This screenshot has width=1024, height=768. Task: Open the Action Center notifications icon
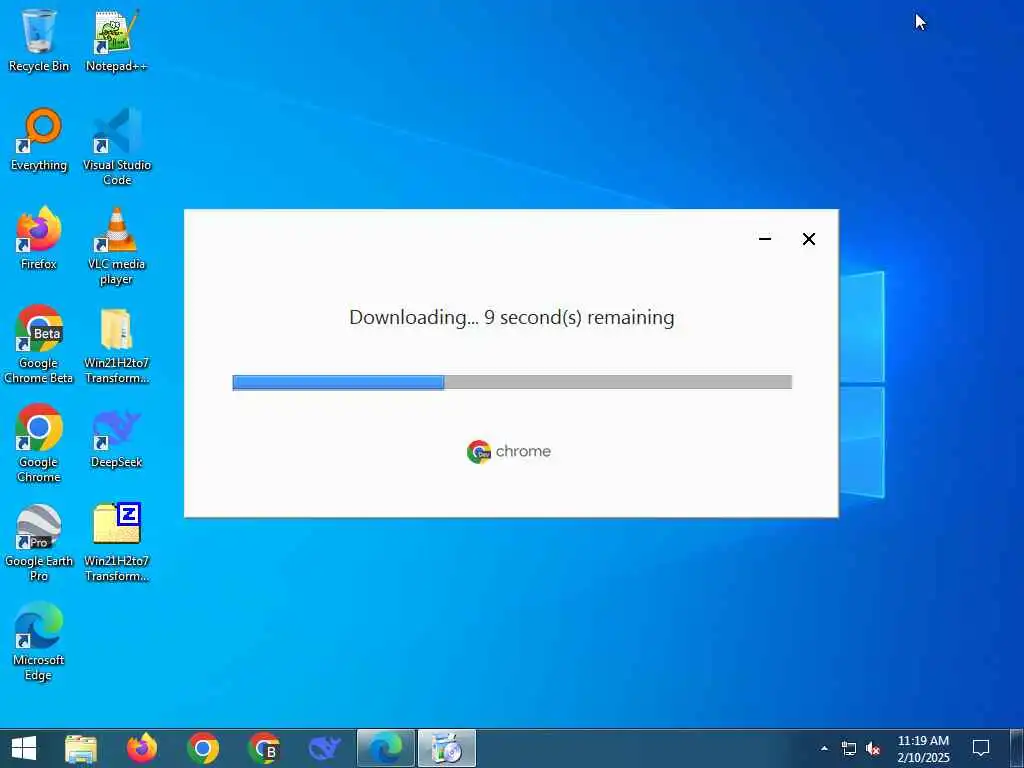pyautogui.click(x=981, y=748)
